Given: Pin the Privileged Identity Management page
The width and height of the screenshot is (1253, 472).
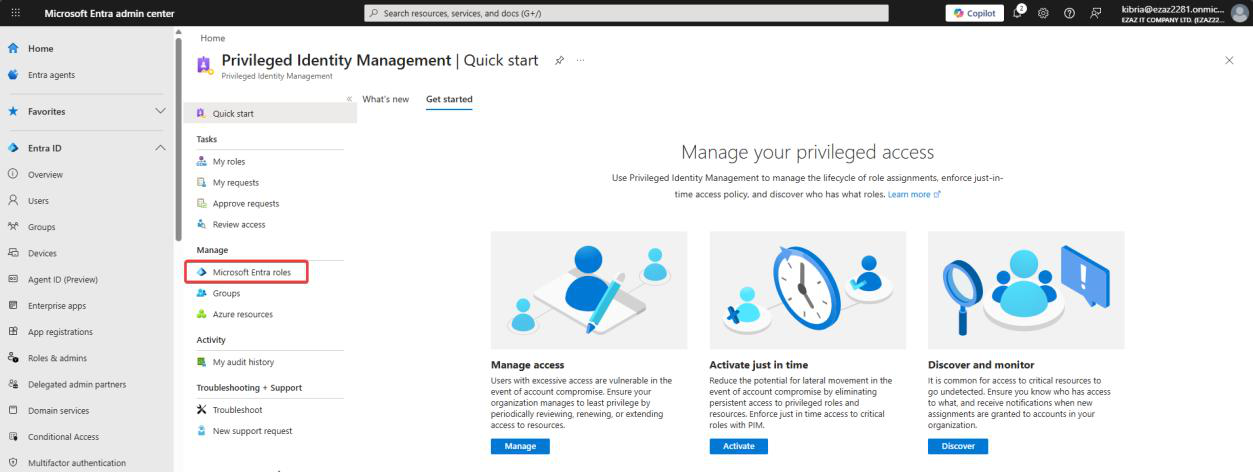Looking at the screenshot, I should (559, 61).
